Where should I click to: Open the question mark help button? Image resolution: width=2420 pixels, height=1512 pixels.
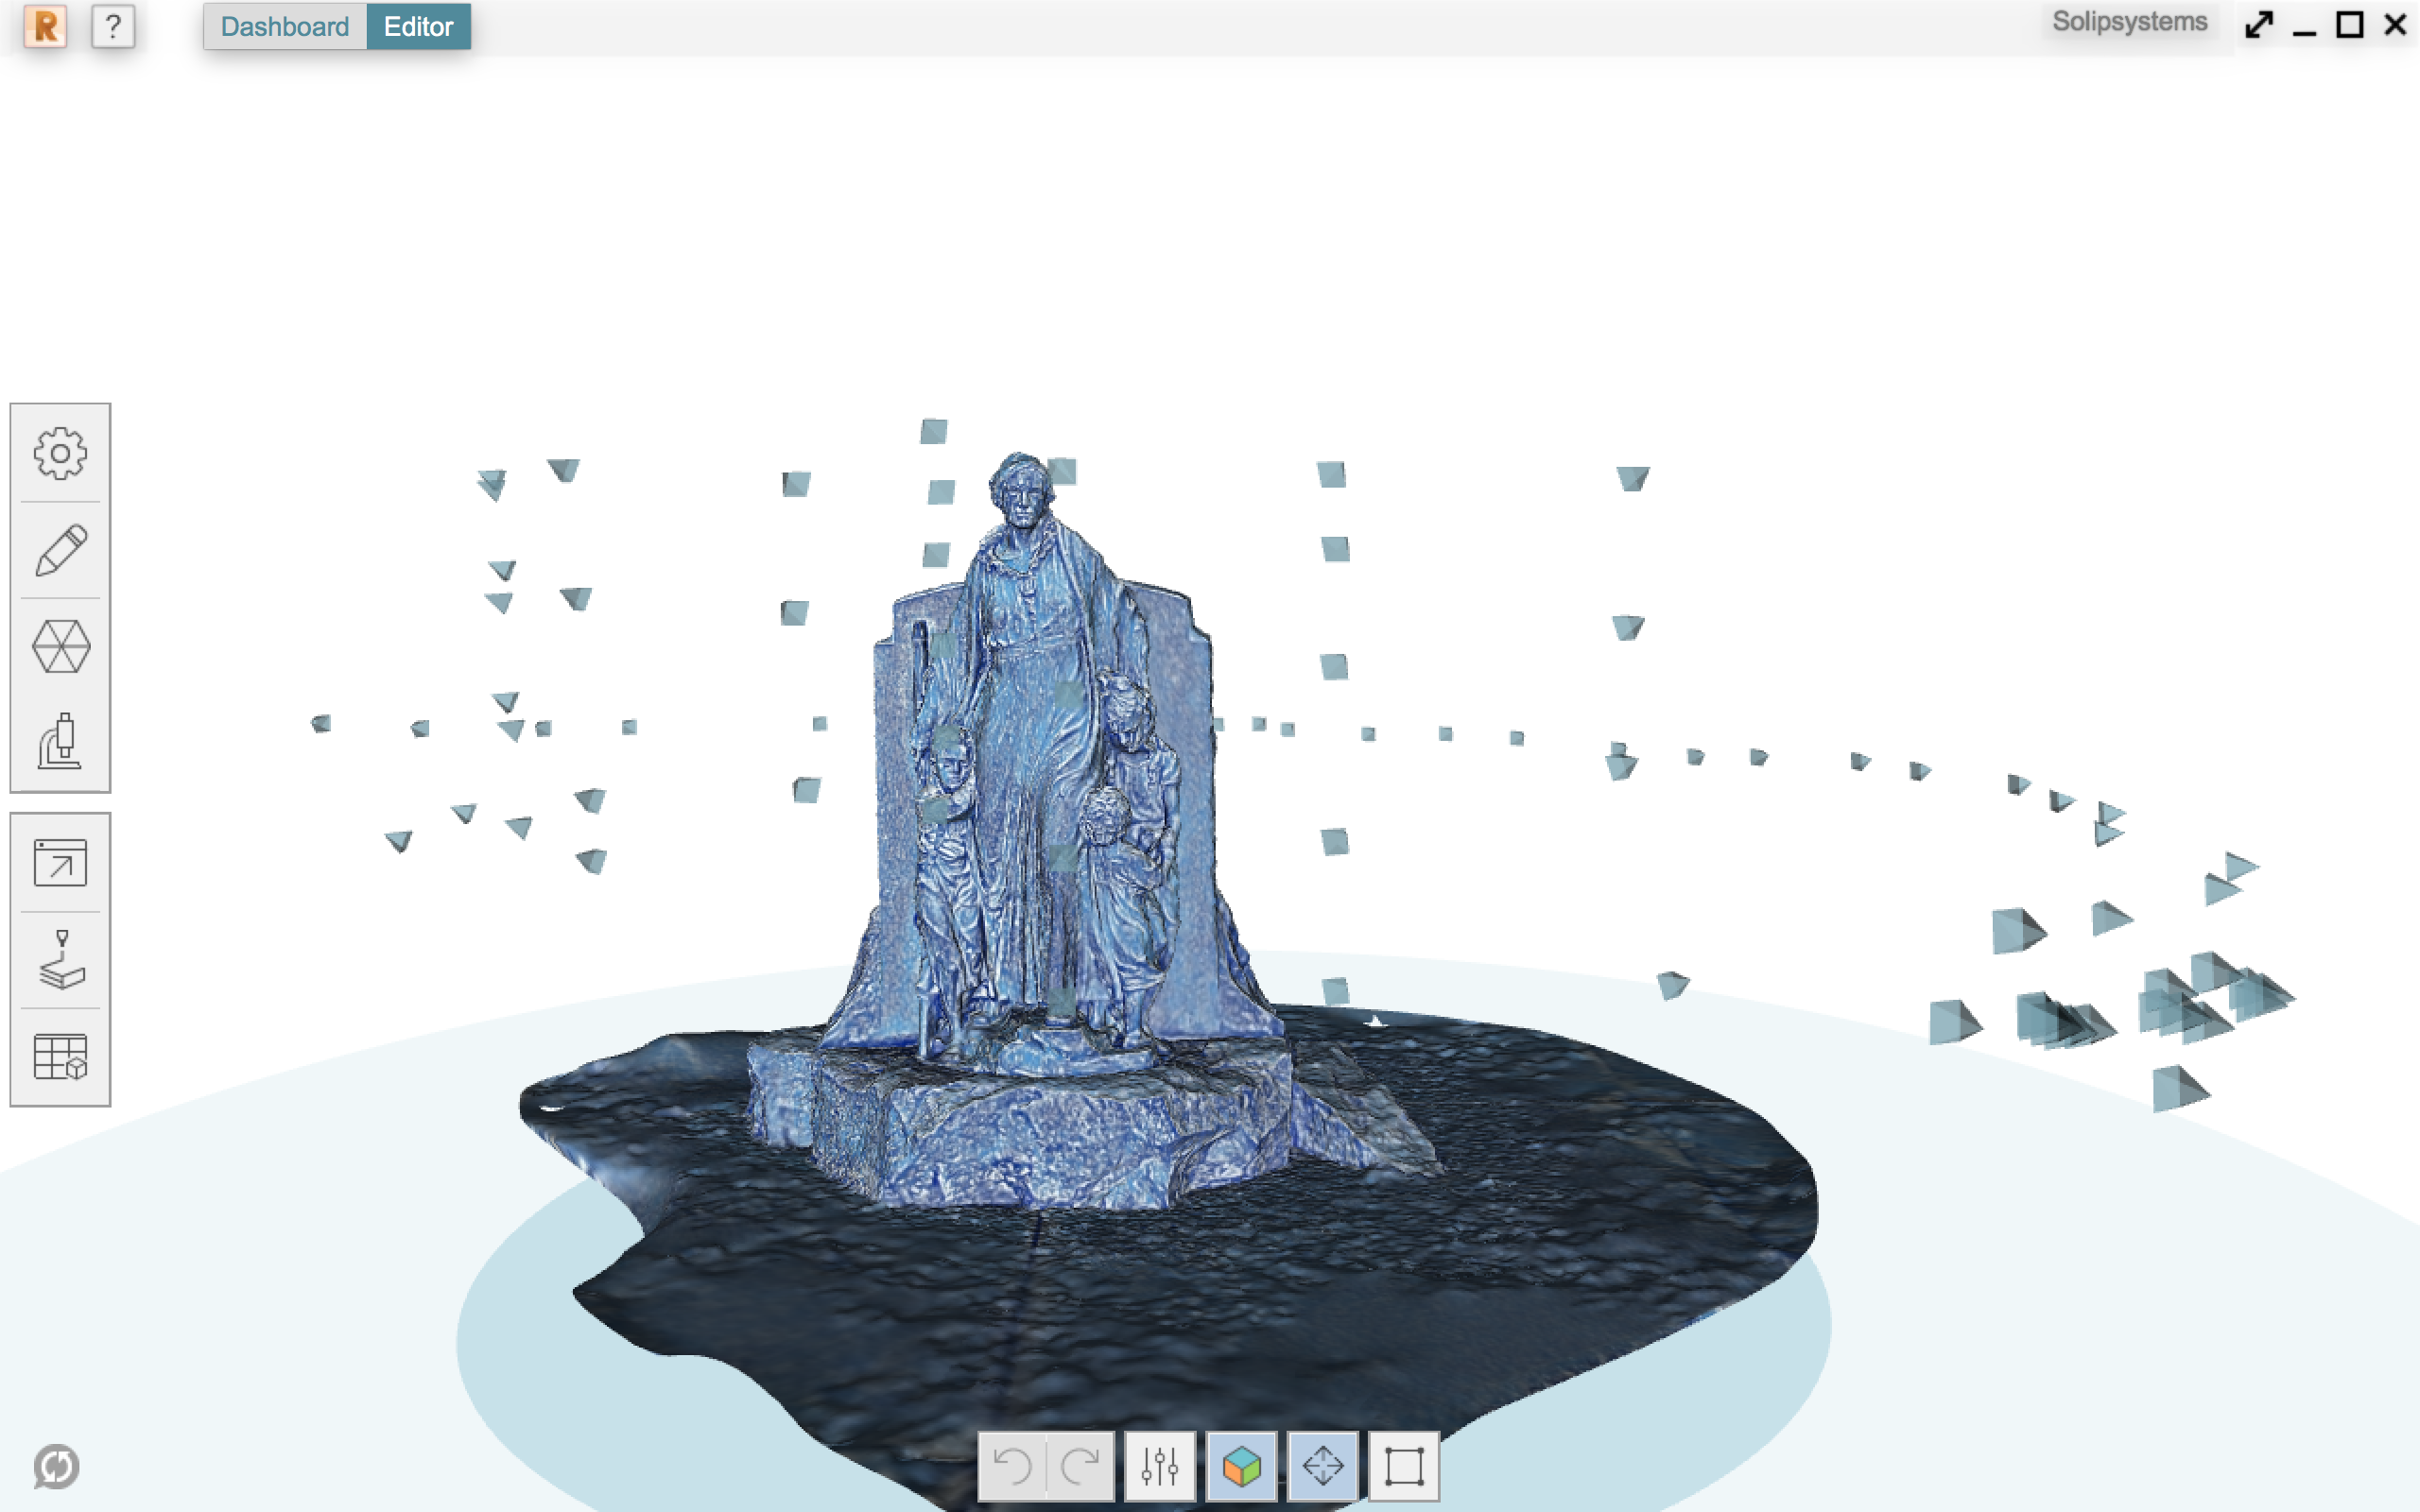point(113,26)
